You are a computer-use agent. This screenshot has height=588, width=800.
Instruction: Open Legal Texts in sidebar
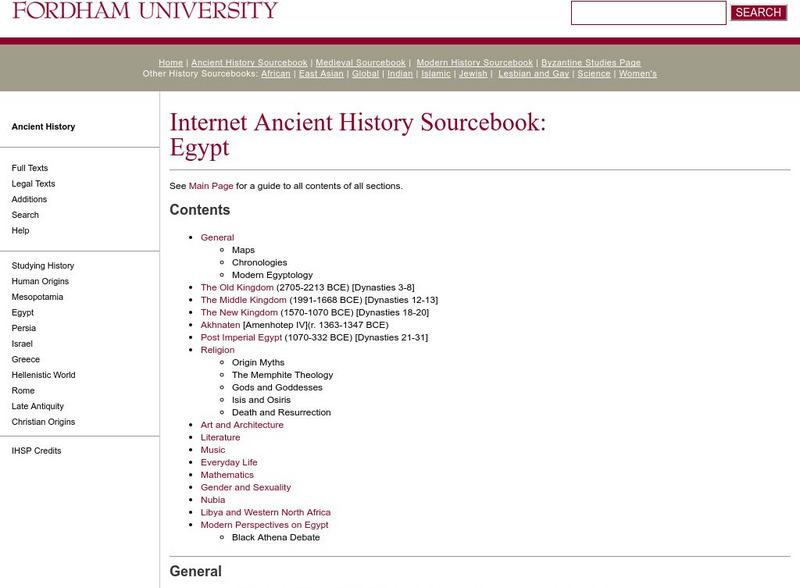tap(33, 184)
